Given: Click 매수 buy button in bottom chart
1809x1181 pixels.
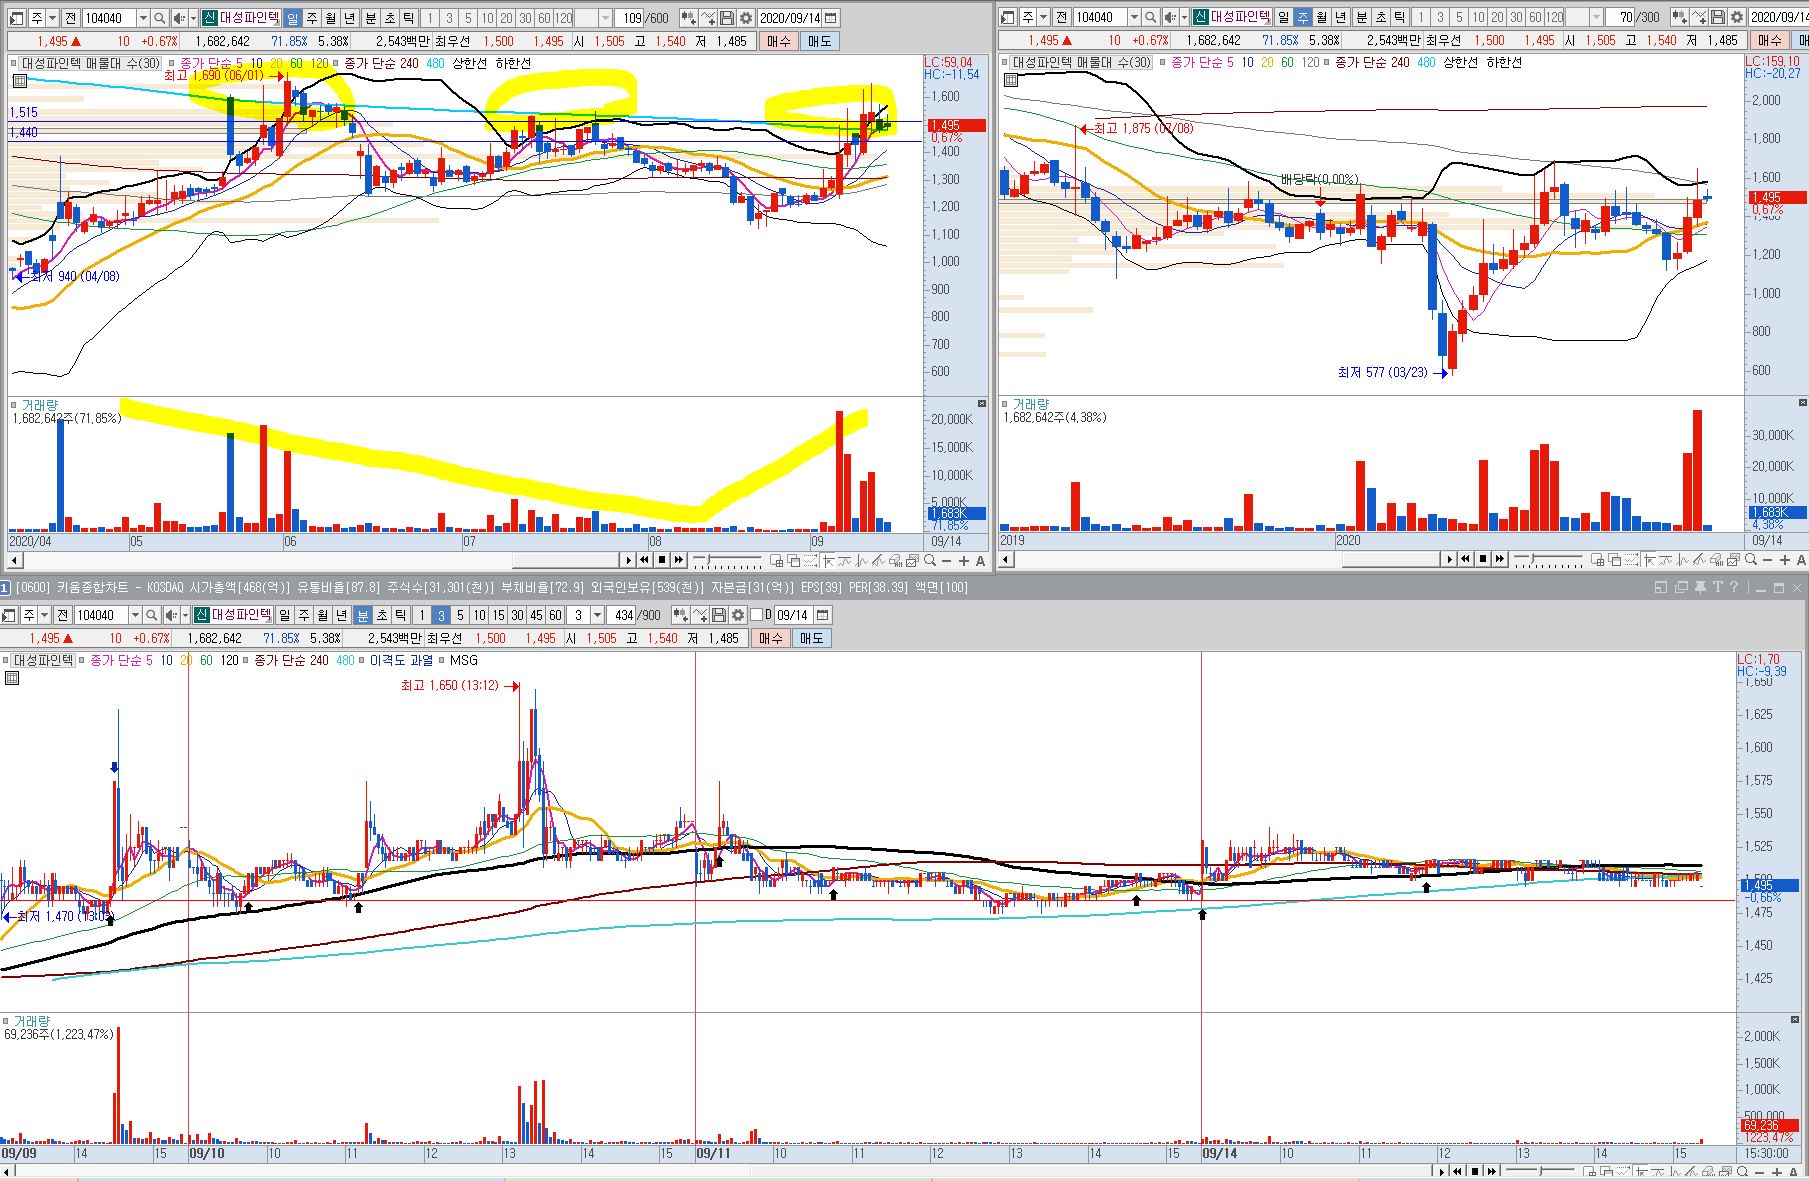Looking at the screenshot, I should pos(773,638).
